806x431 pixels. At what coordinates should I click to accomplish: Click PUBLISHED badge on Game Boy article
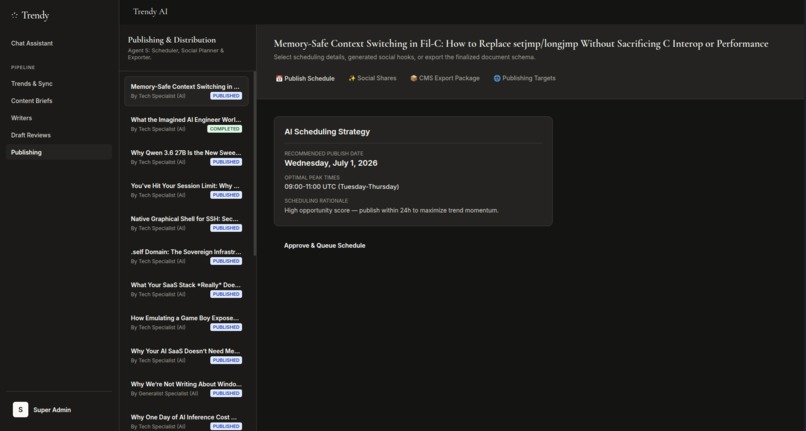[226, 327]
